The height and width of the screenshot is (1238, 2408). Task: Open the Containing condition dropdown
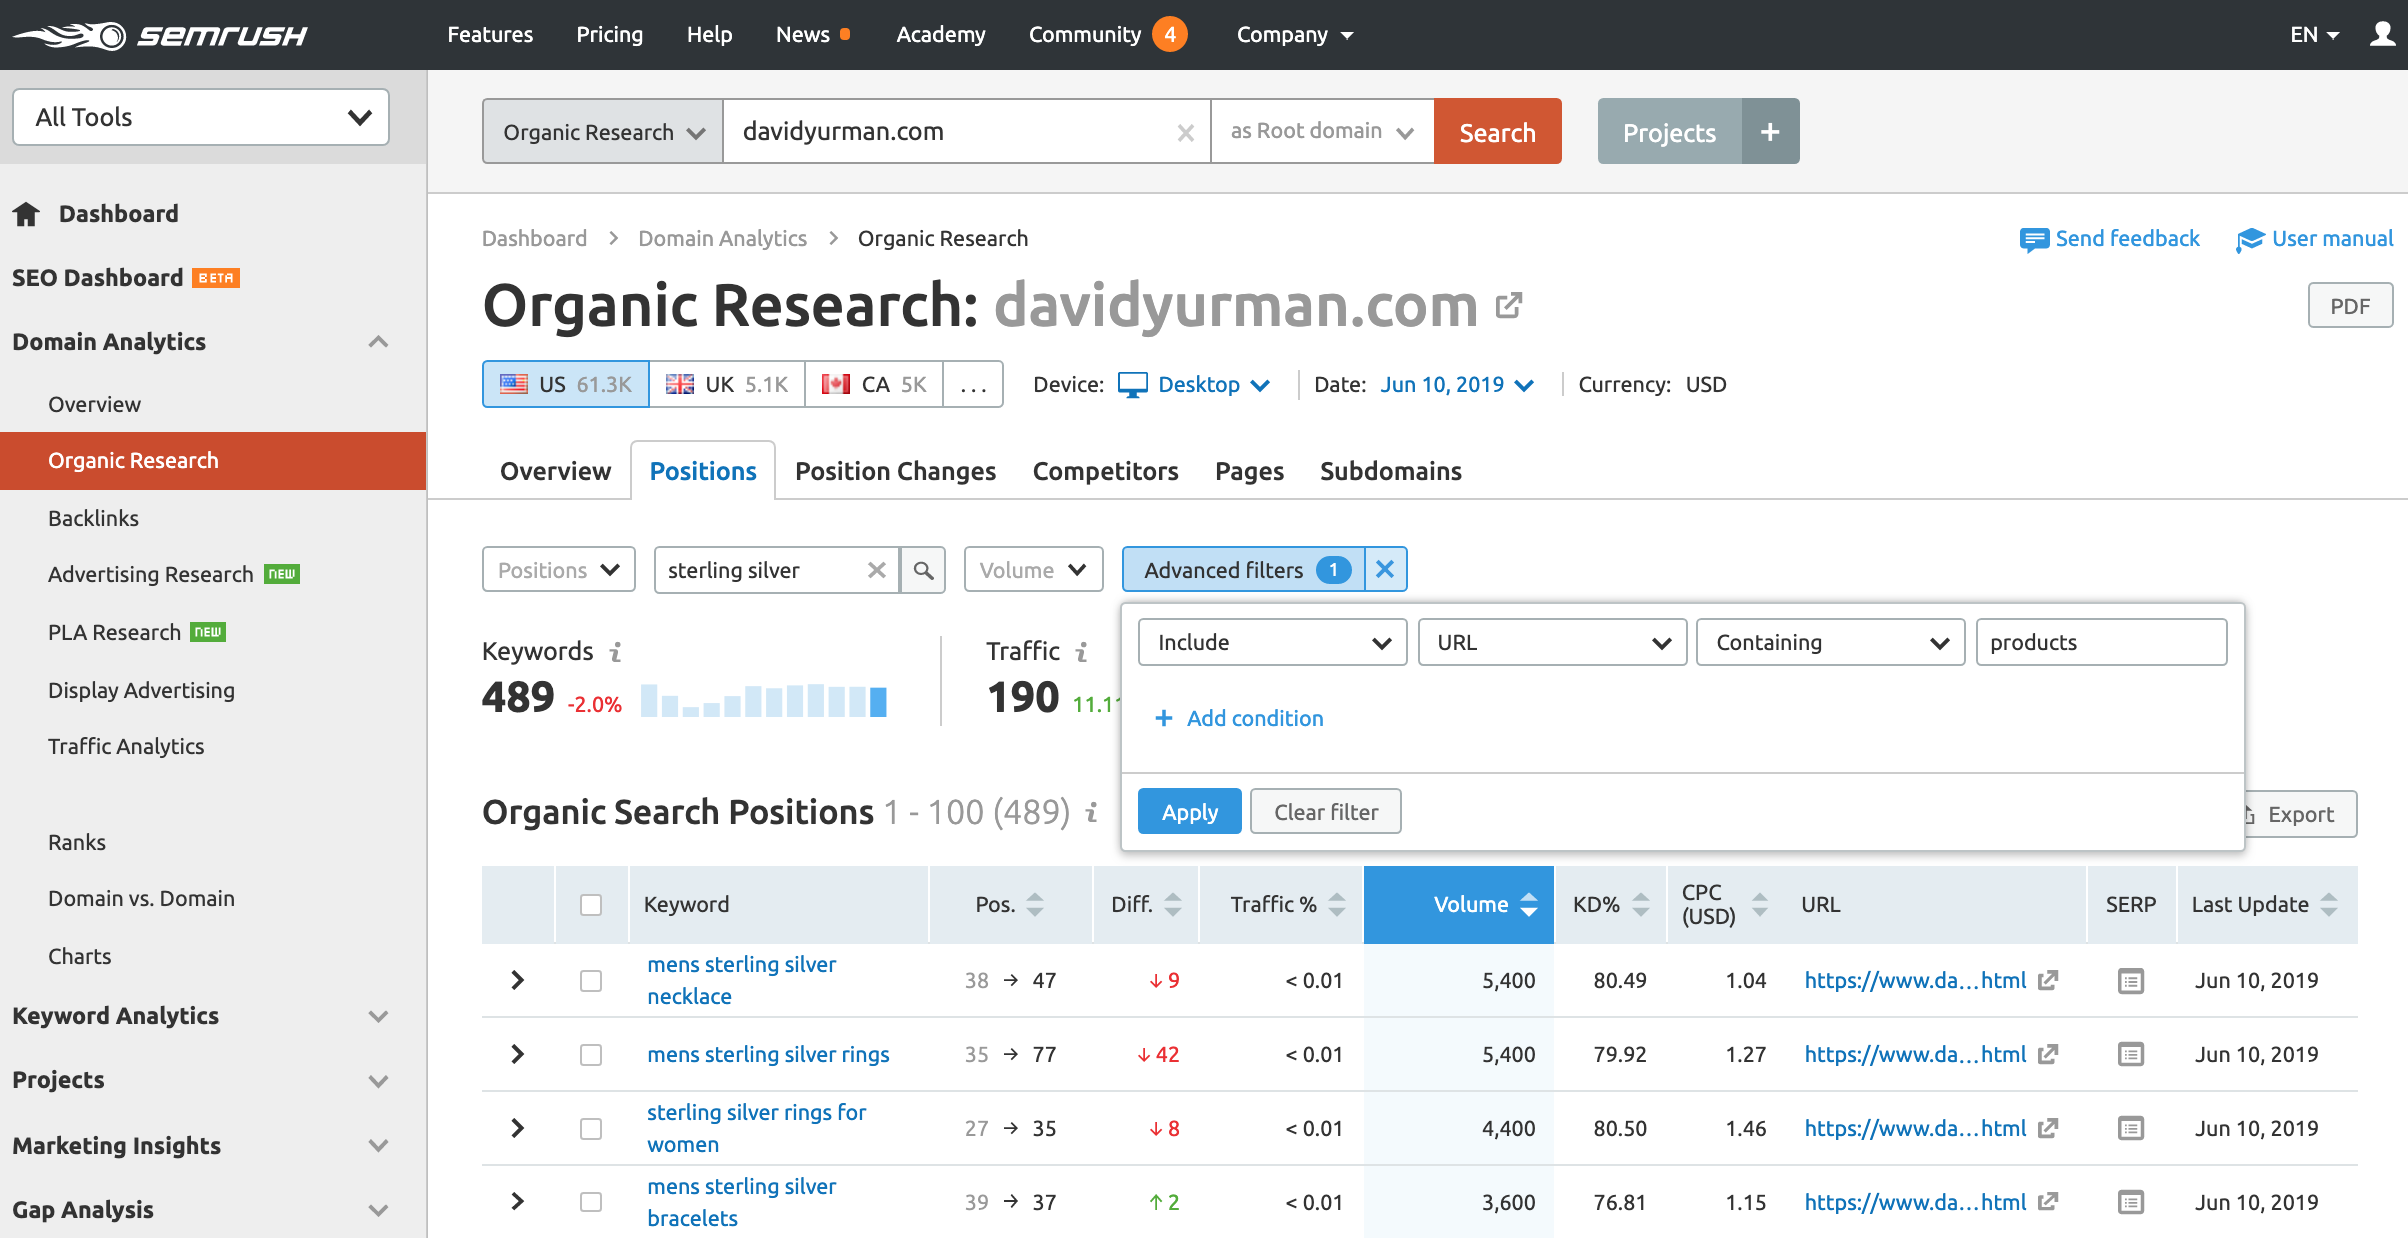(1830, 642)
